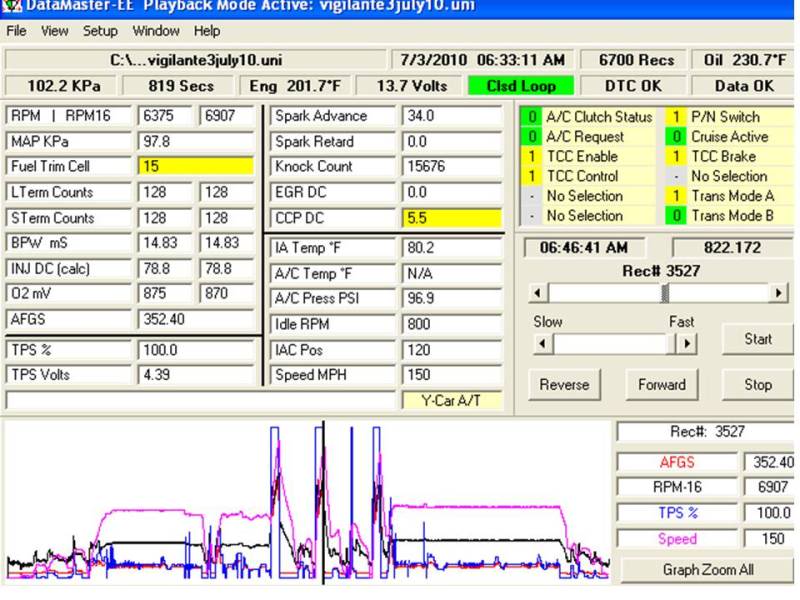Click the IAC Pos value 120
This screenshot has width=800, height=600.
[x=451, y=350]
